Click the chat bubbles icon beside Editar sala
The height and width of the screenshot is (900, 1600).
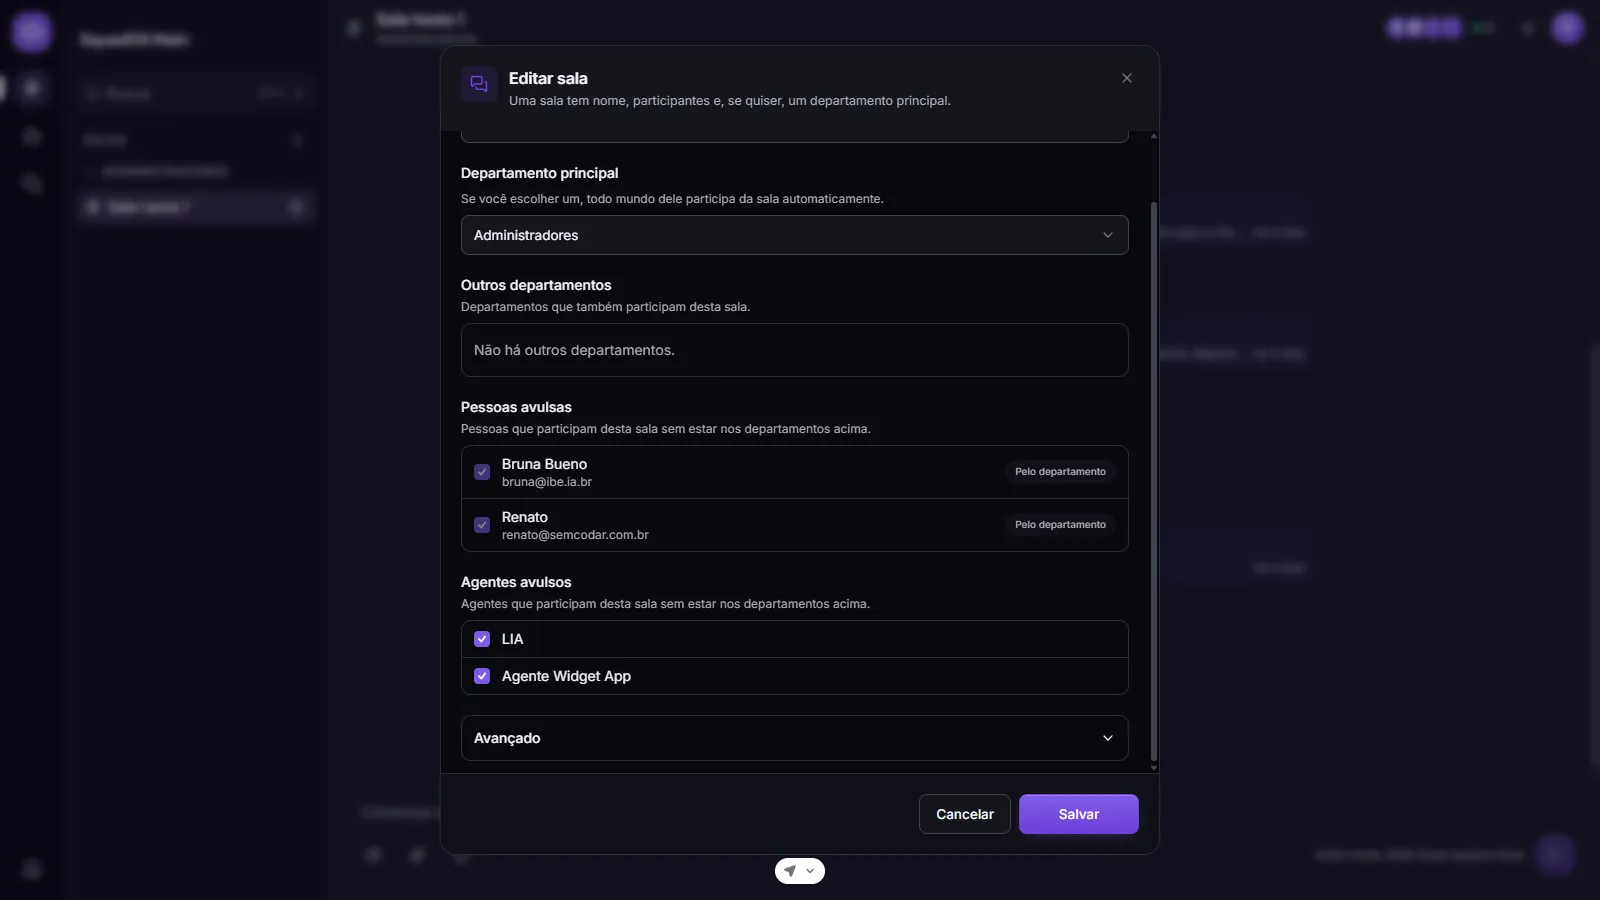pyautogui.click(x=479, y=84)
